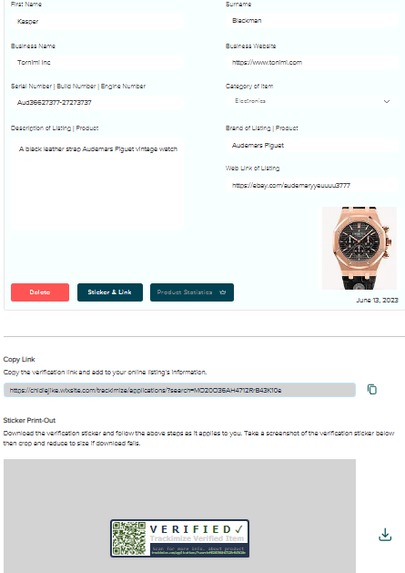The height and width of the screenshot is (573, 405).
Task: Expand the Category of Item dropdown arrow
Action: [x=386, y=101]
